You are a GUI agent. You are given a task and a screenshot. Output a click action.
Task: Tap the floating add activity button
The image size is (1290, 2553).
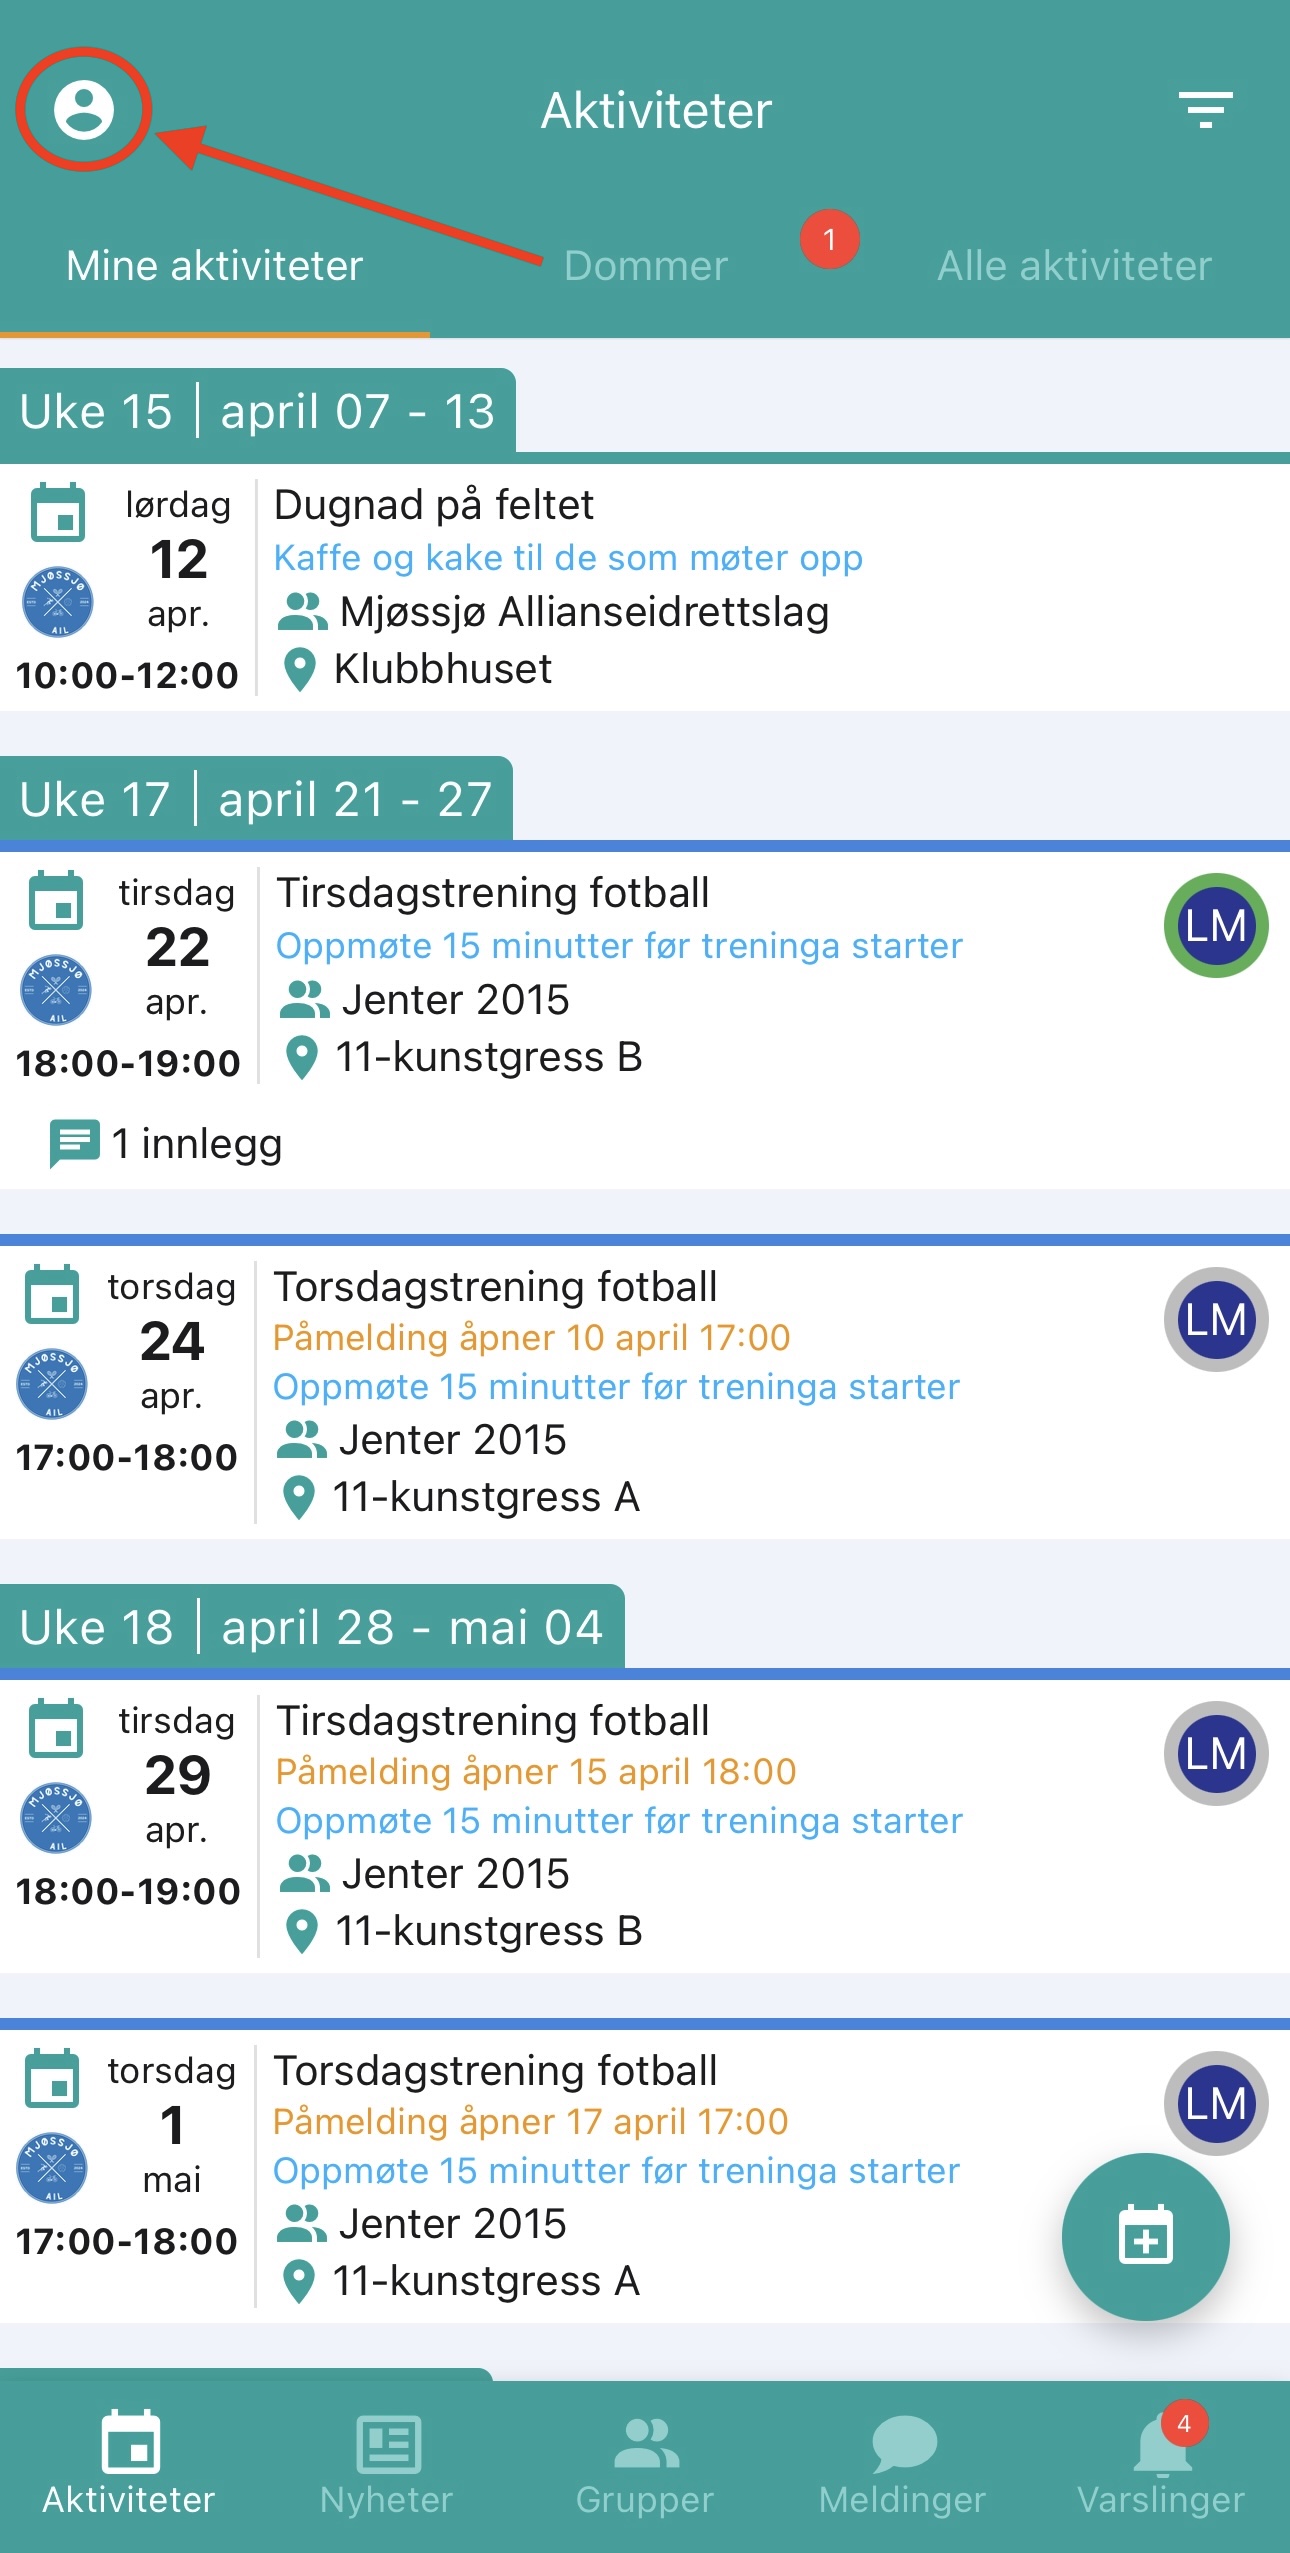tap(1145, 2236)
